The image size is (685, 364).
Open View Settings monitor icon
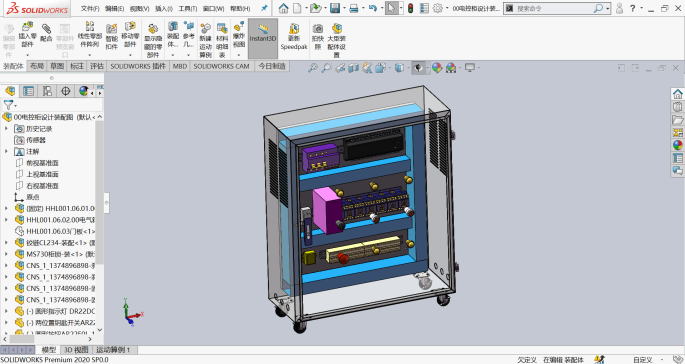tap(470, 68)
